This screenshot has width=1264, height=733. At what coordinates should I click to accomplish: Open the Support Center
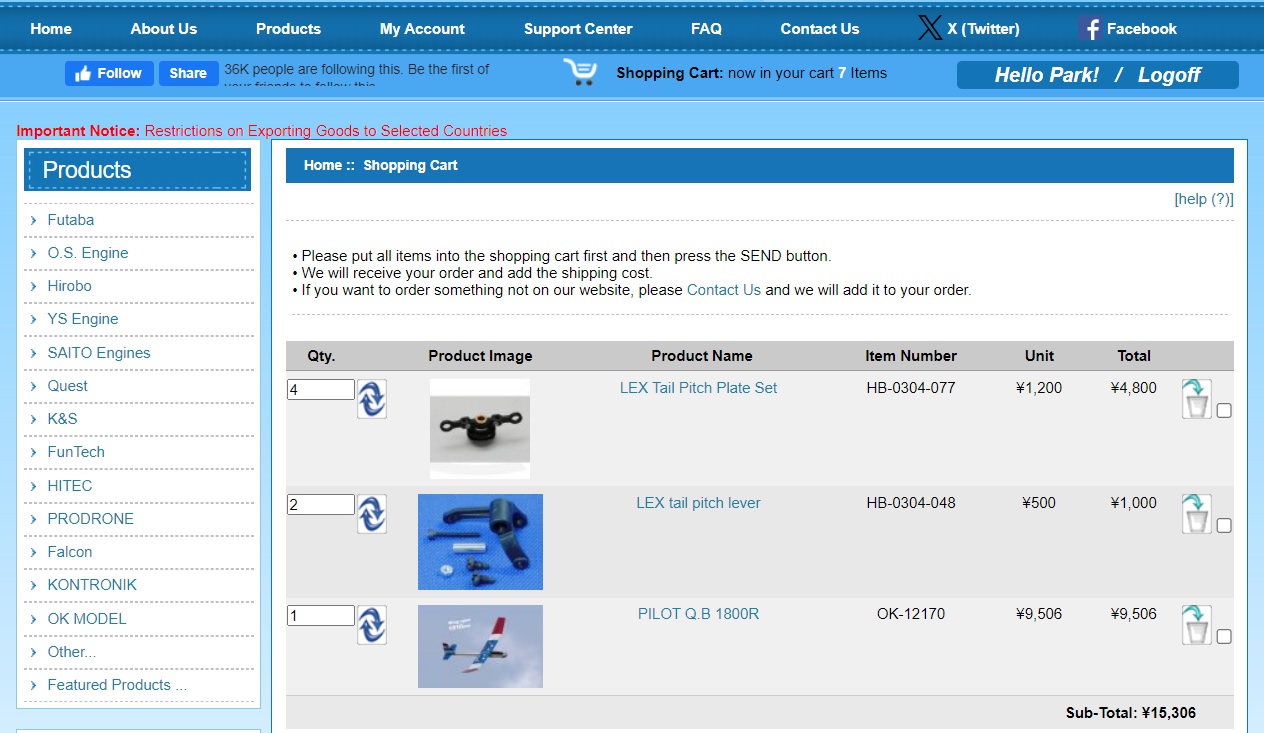(578, 29)
